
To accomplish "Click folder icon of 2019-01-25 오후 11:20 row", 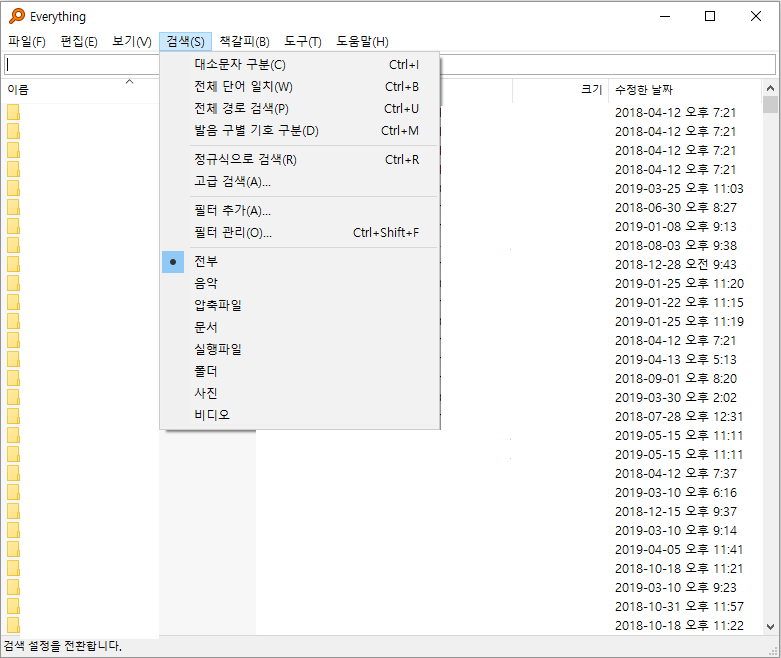I will pos(13,283).
